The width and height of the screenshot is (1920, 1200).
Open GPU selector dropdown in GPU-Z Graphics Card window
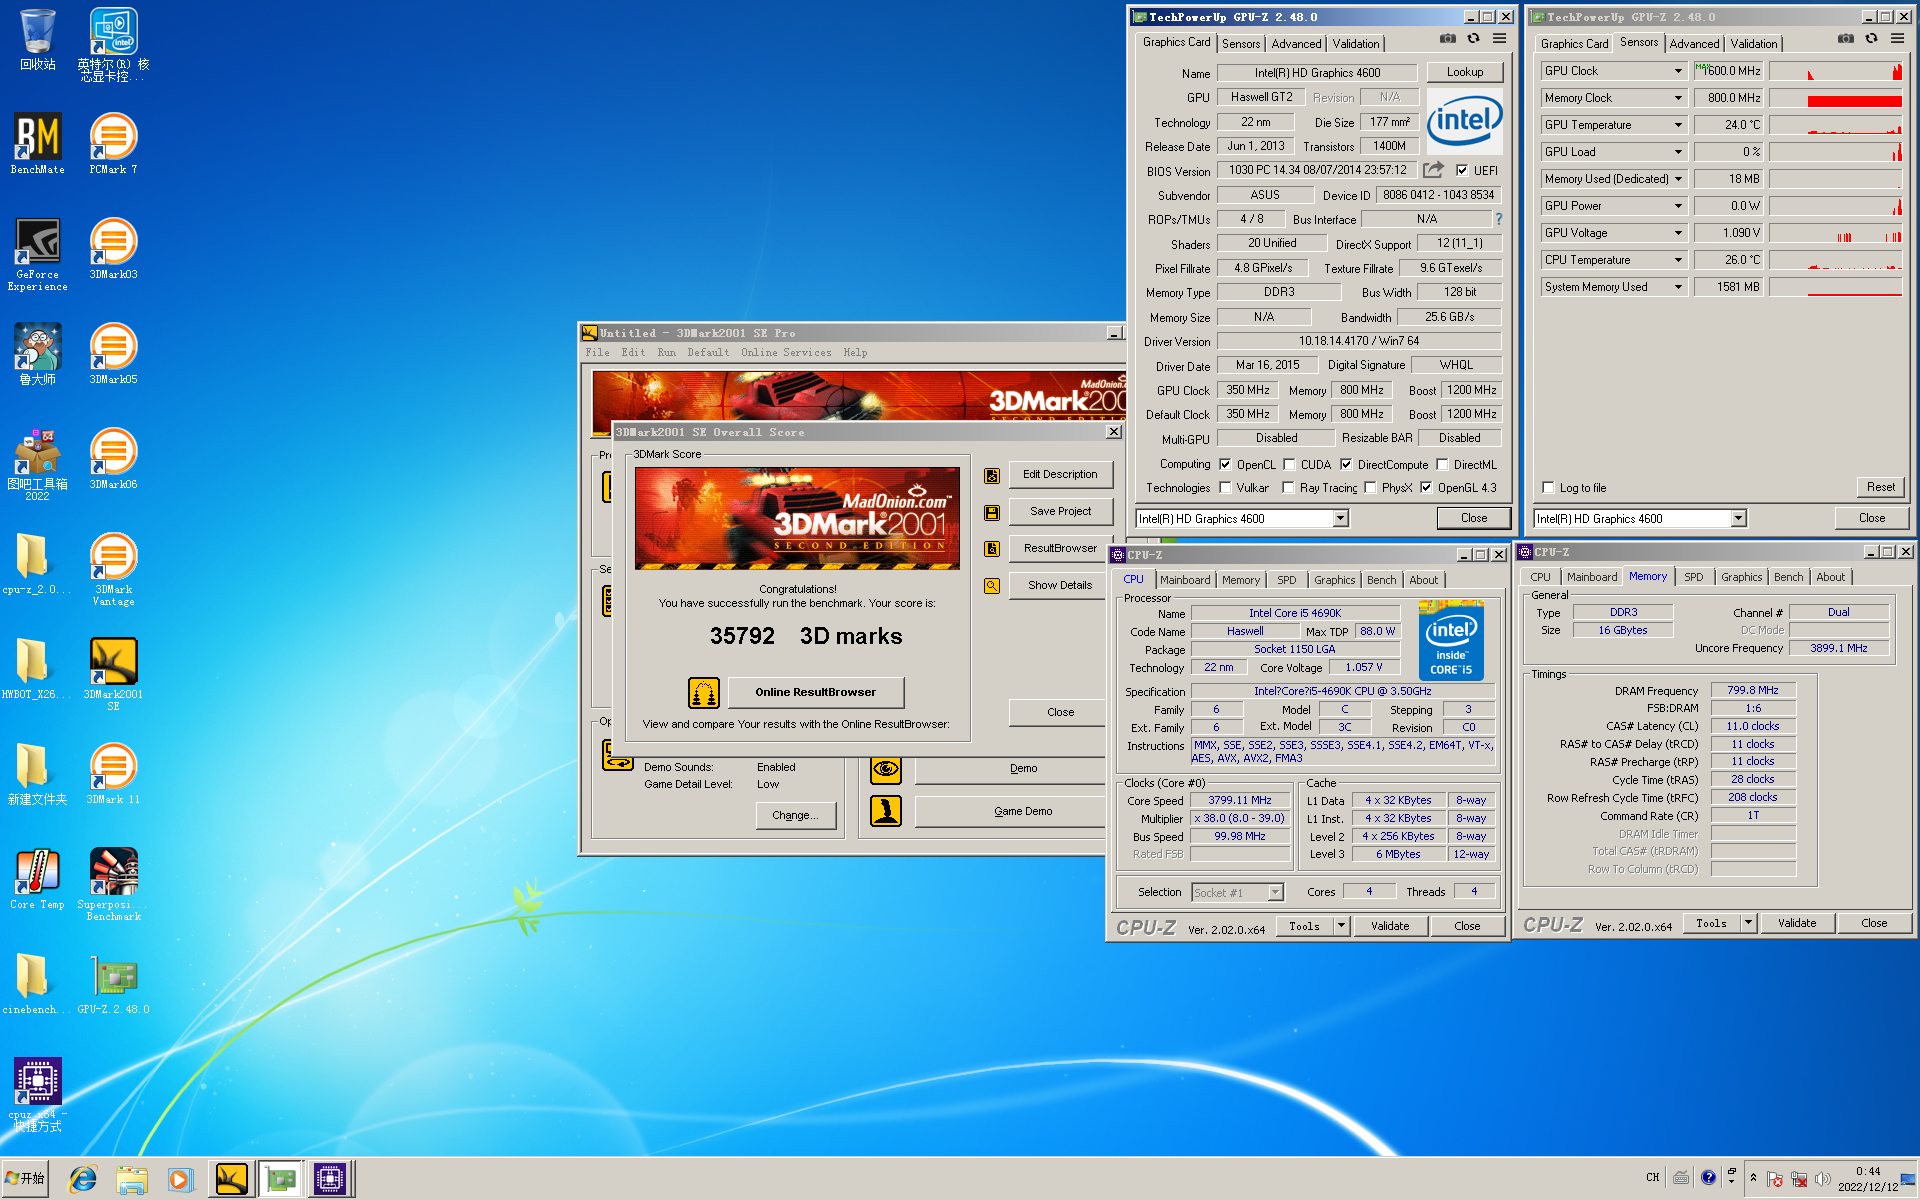1340,518
